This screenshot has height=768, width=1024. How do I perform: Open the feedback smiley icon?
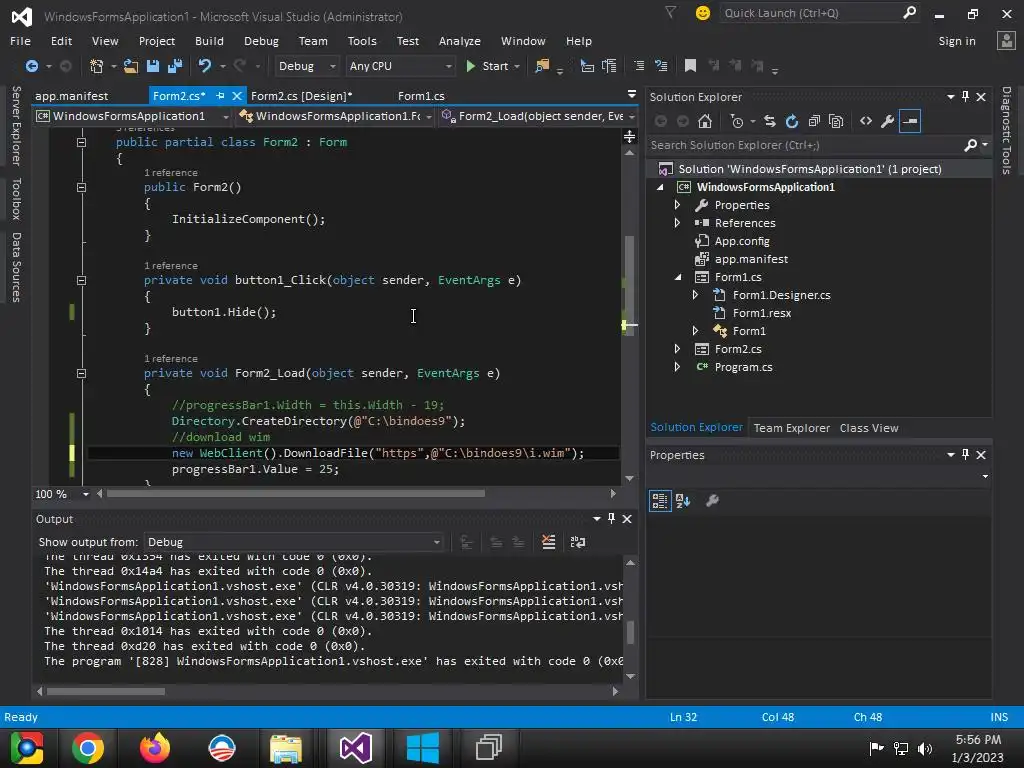[x=703, y=13]
